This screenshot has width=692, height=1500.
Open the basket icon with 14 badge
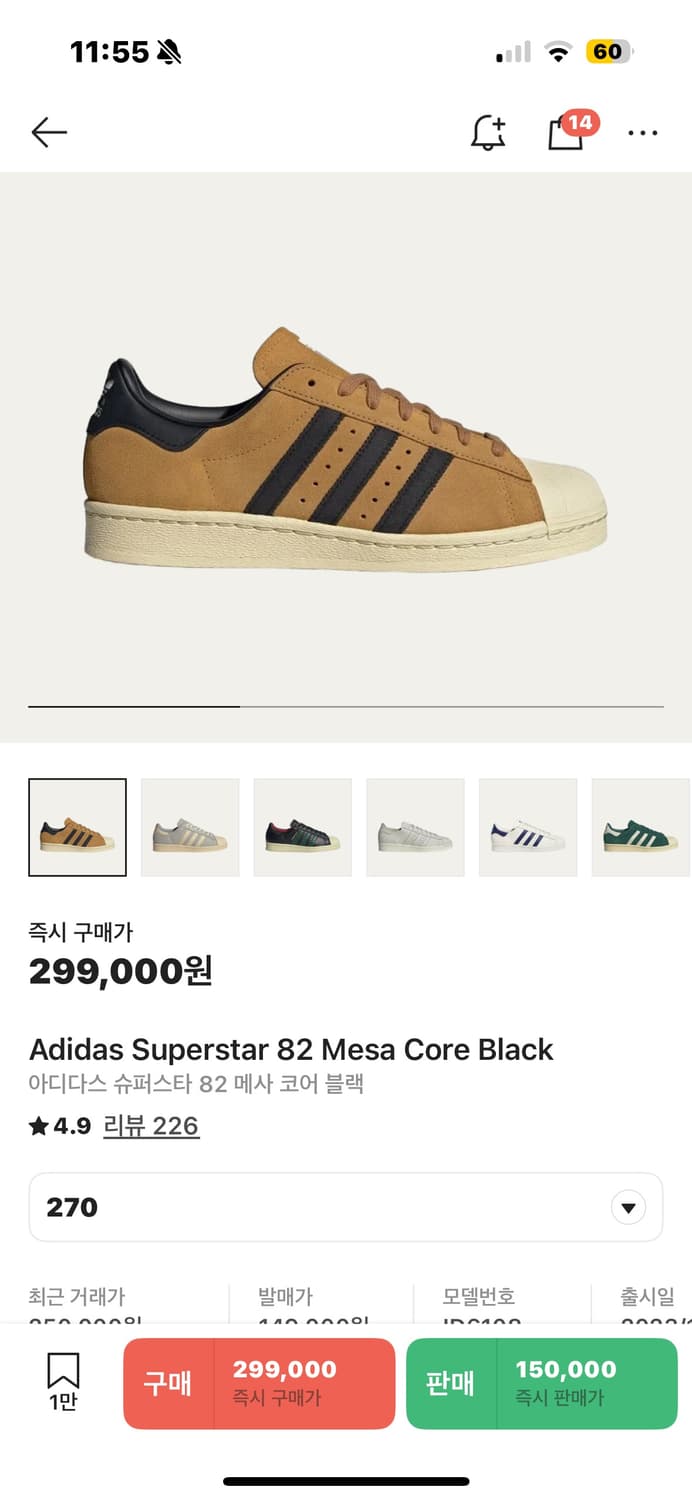click(566, 132)
